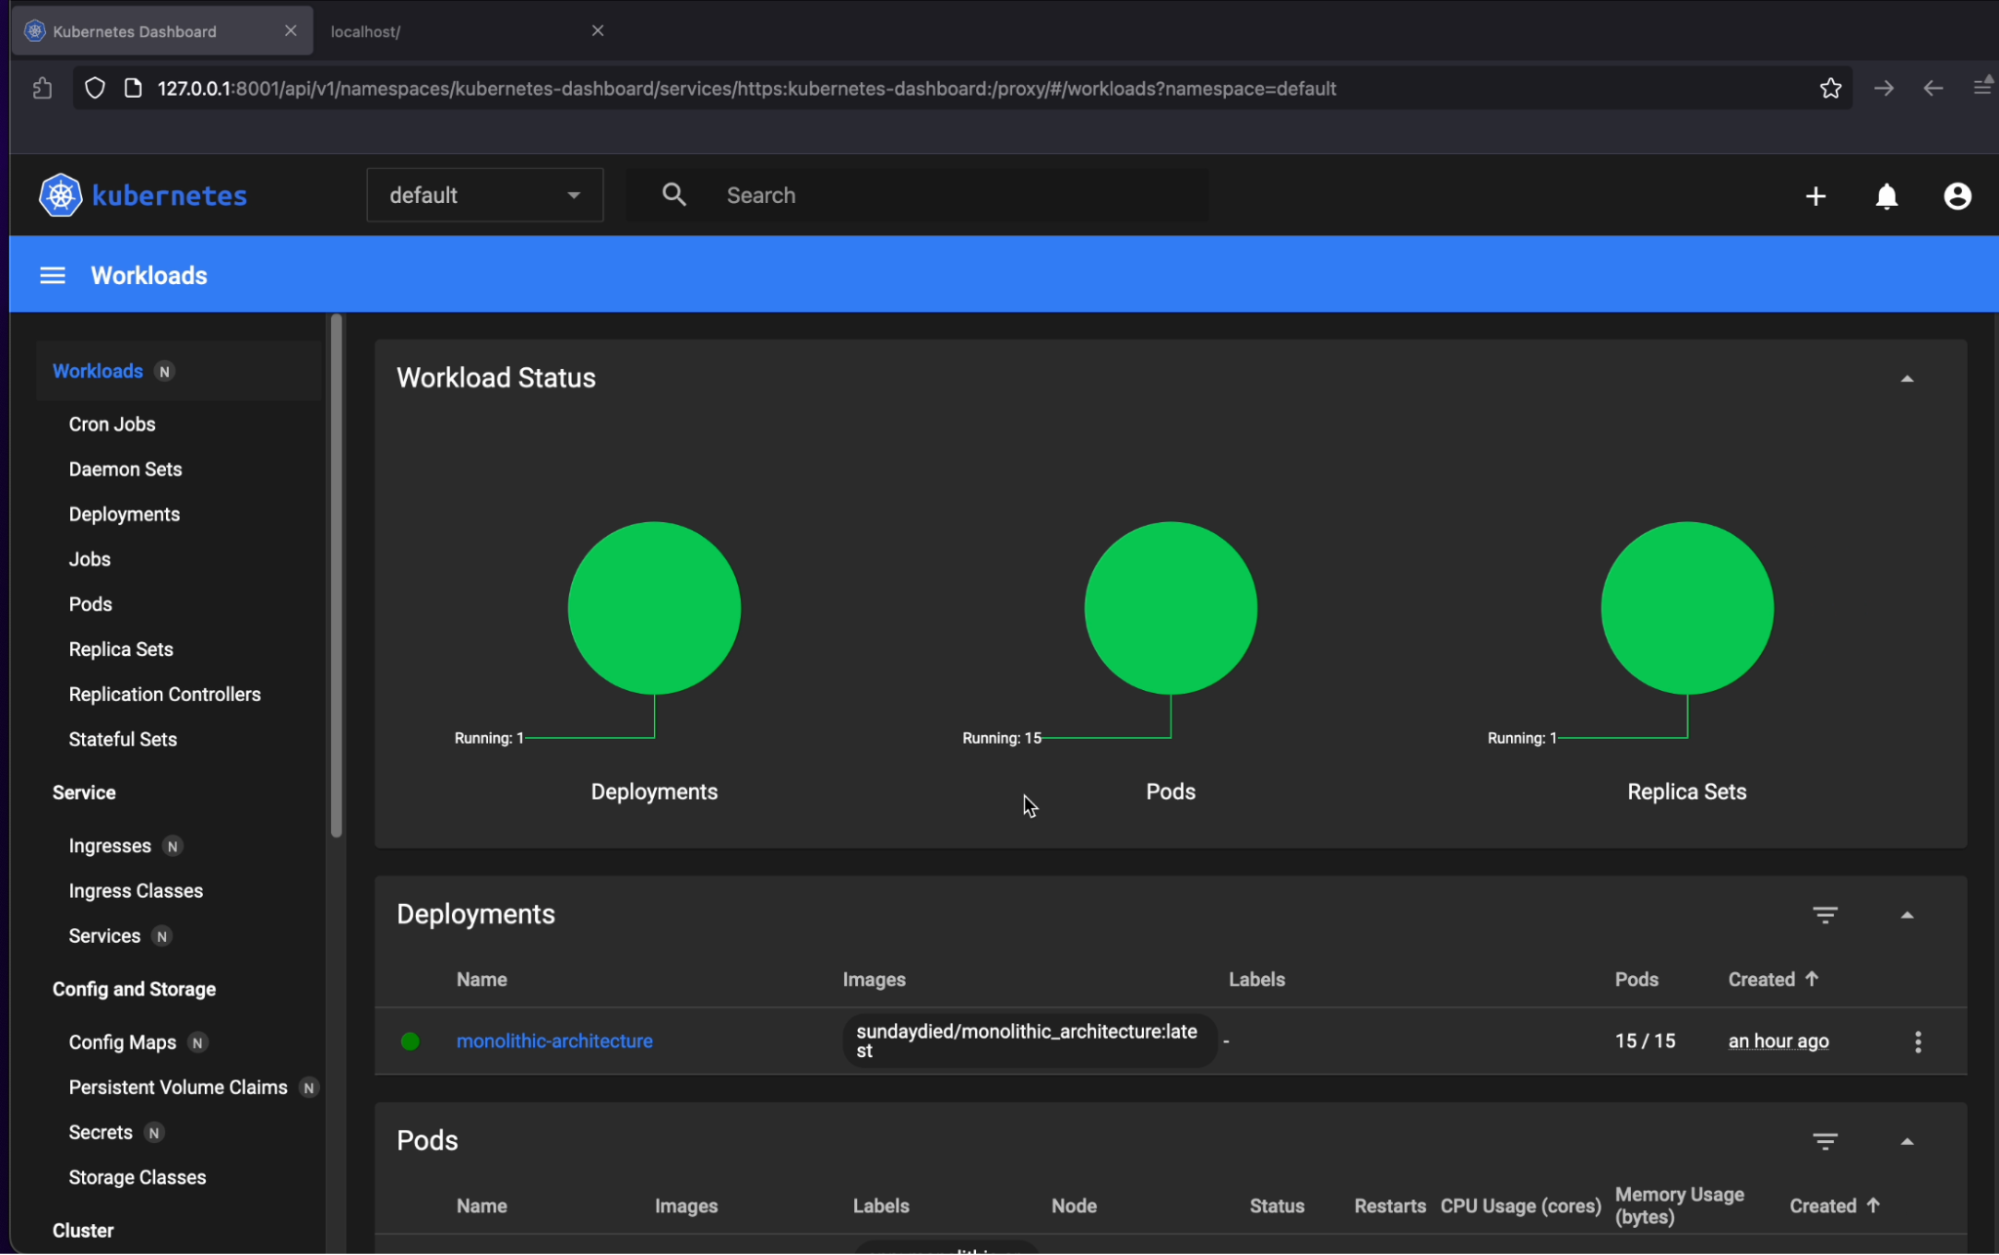
Task: Click Memory Usage column header in Pods
Action: [1679, 1205]
